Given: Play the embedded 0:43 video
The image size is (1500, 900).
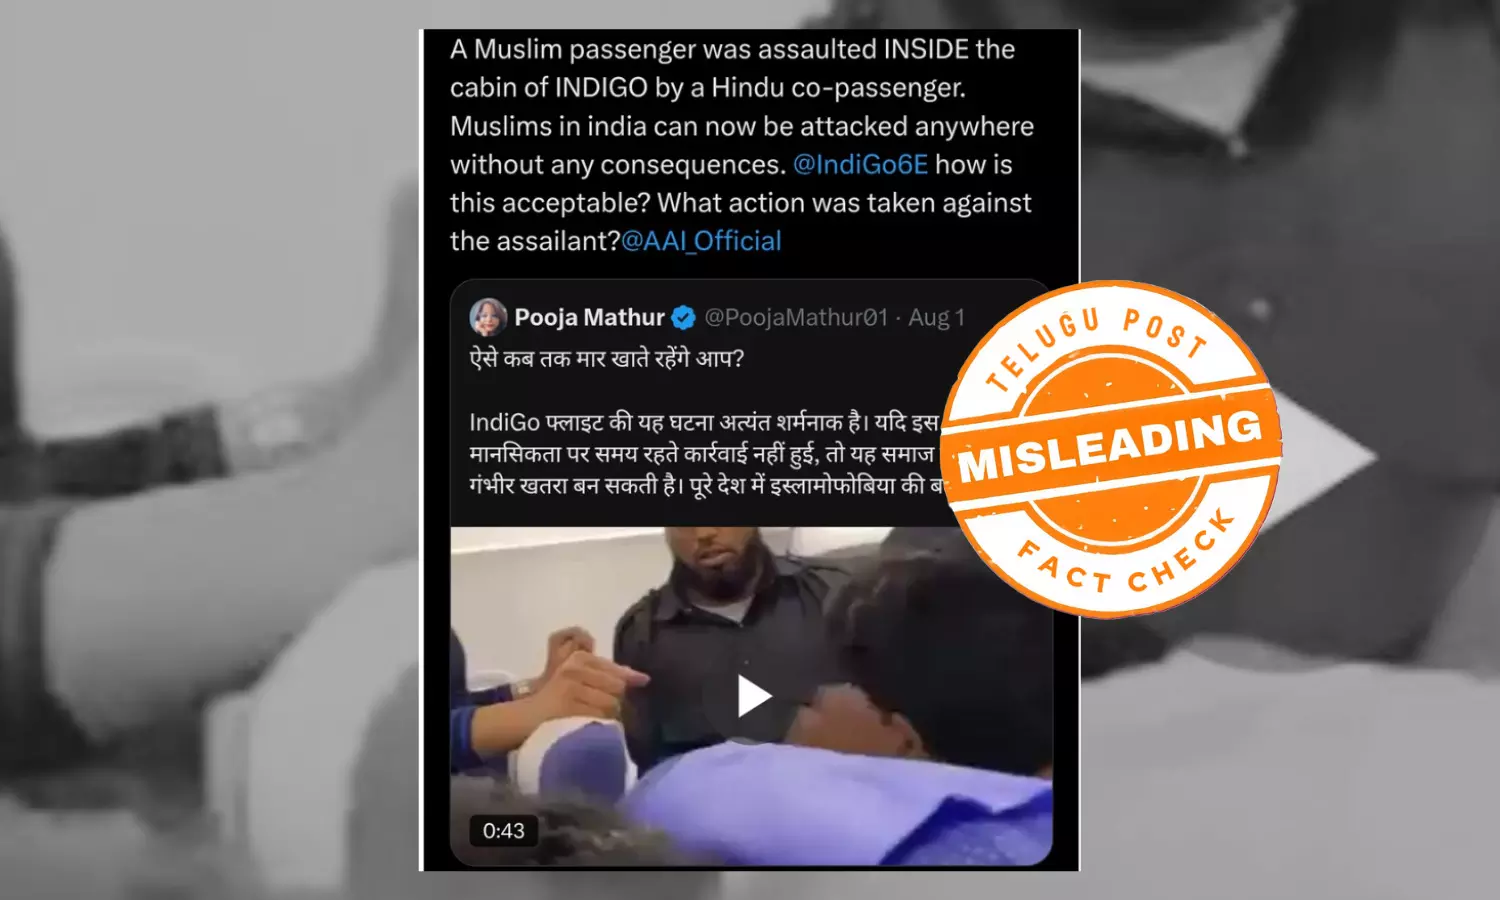Looking at the screenshot, I should [x=754, y=696].
